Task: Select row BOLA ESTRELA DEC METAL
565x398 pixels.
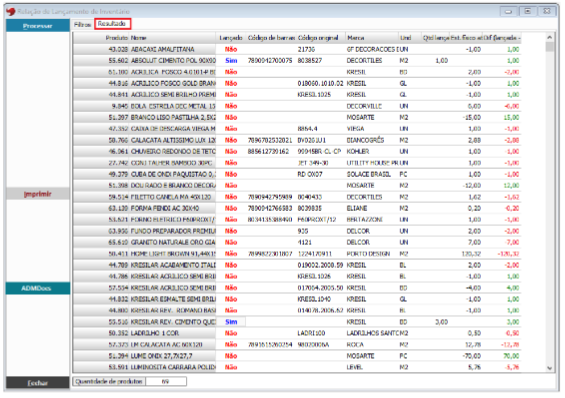Action: [297, 106]
